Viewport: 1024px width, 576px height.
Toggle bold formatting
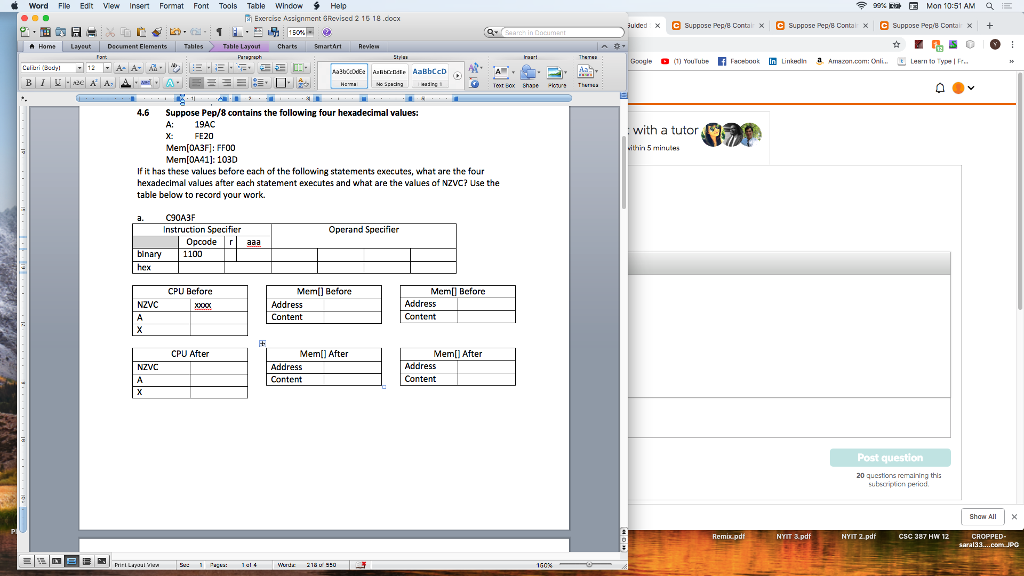click(28, 82)
